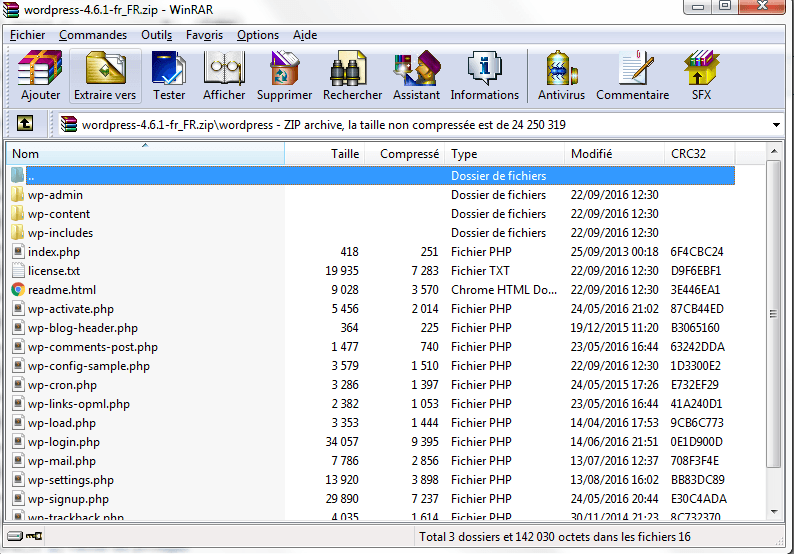Select the parent folder '..' row

pyautogui.click(x=371, y=176)
